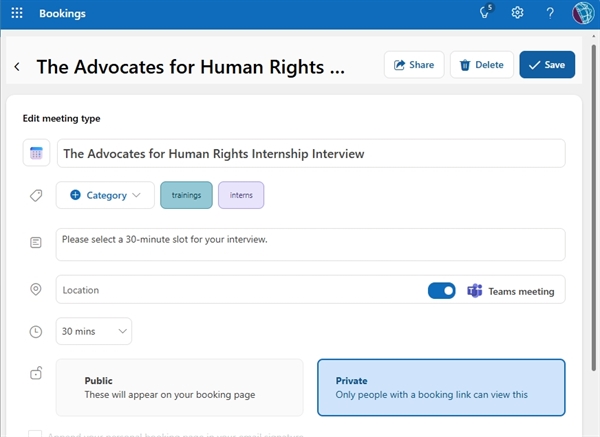Open the settings gear icon
The height and width of the screenshot is (437, 600).
pyautogui.click(x=517, y=13)
